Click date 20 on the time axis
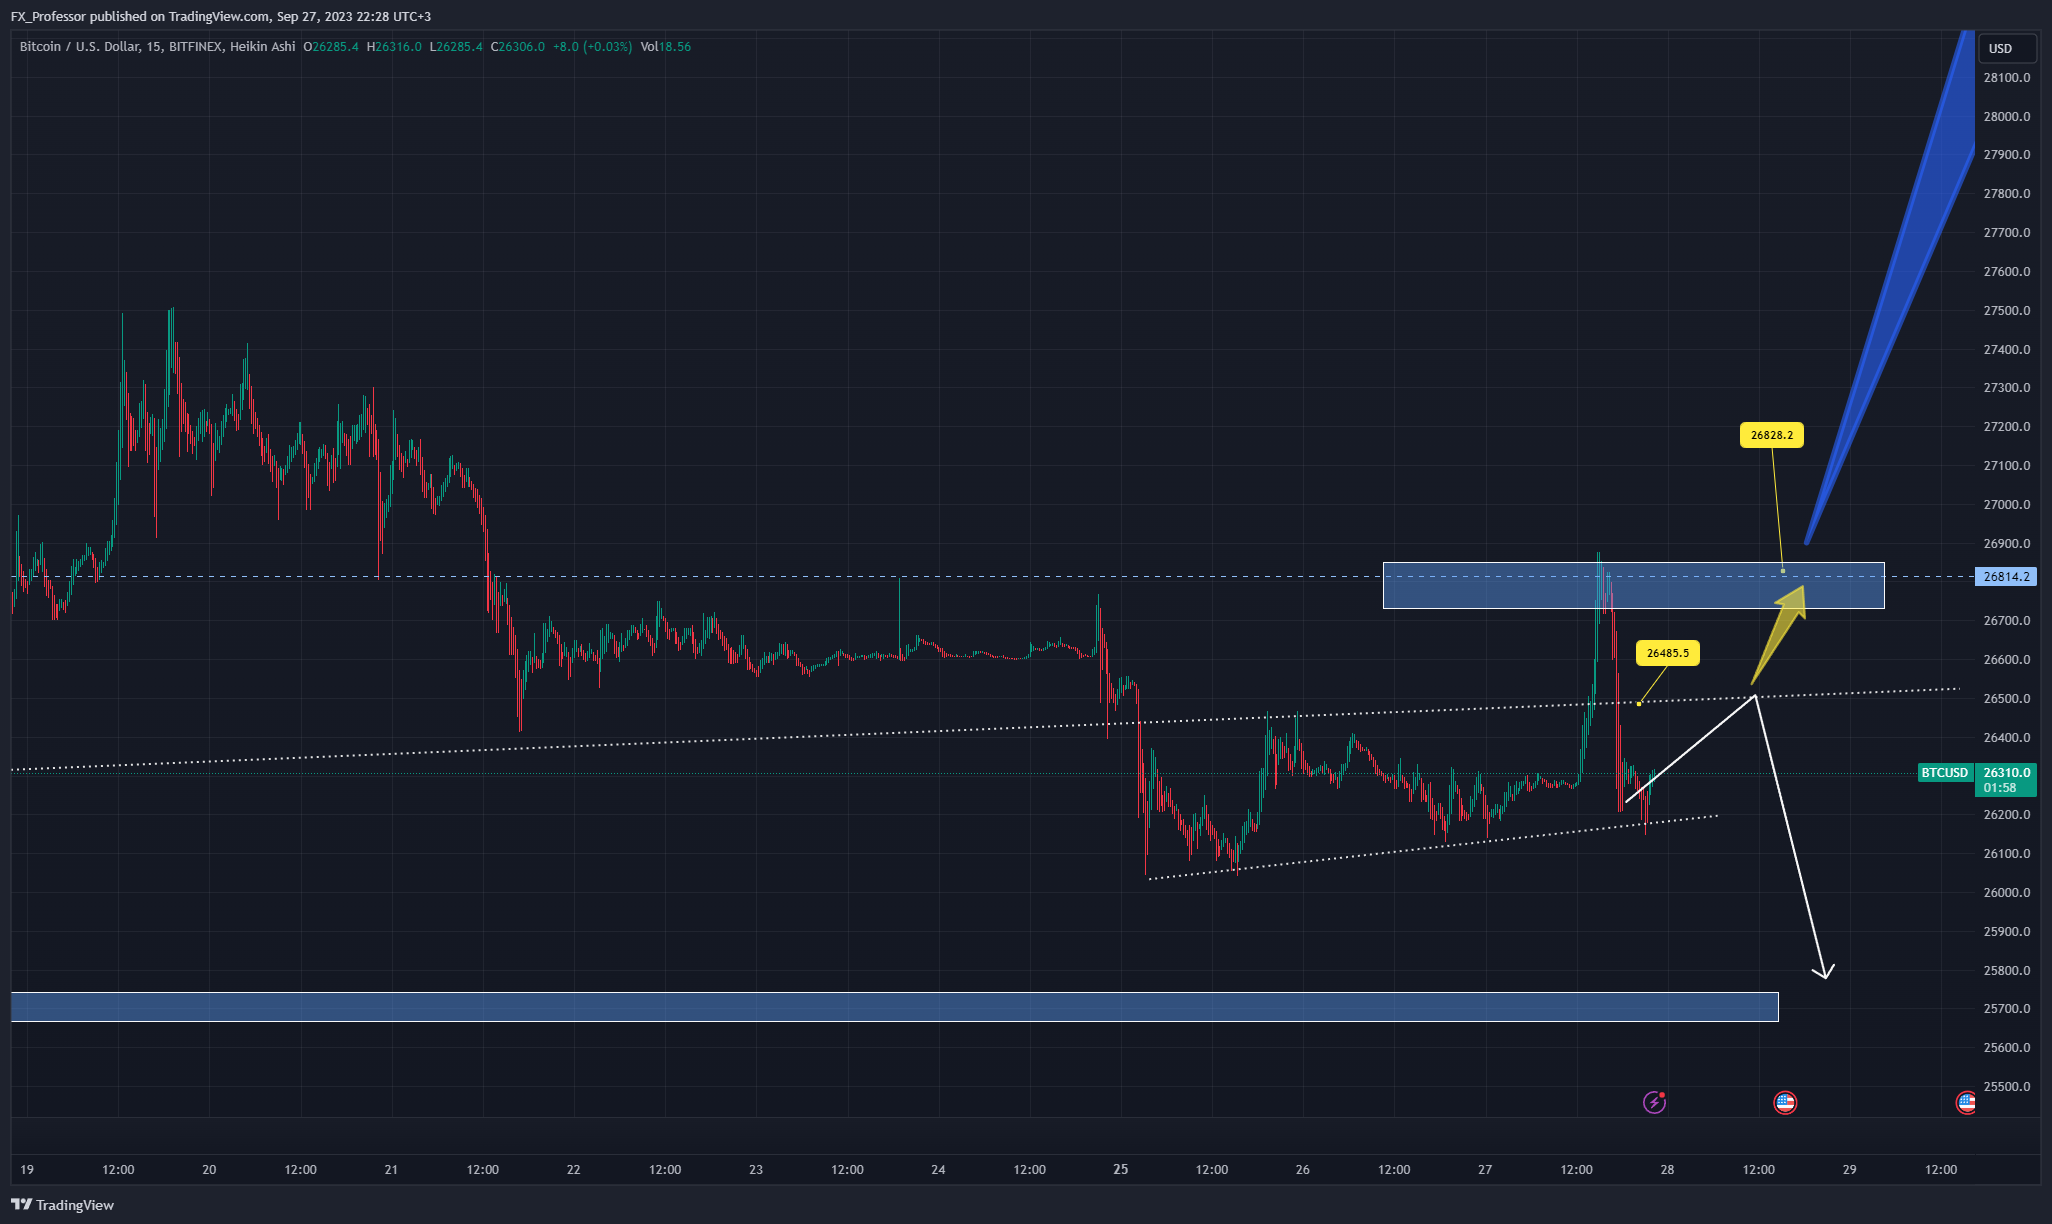 [x=209, y=1169]
